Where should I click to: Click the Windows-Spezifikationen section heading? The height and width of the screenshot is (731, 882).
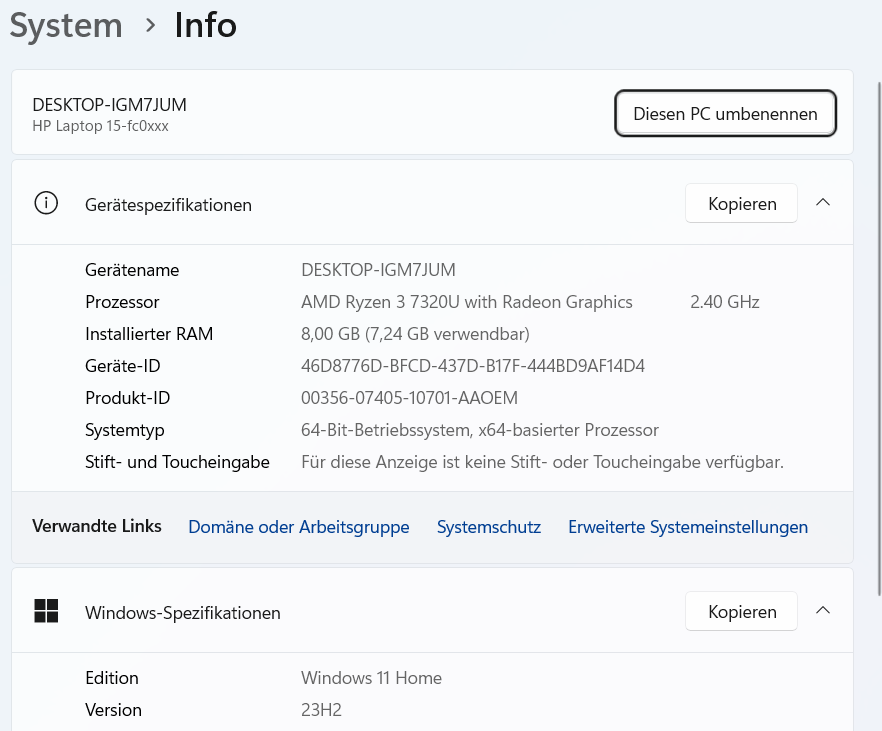coord(183,612)
